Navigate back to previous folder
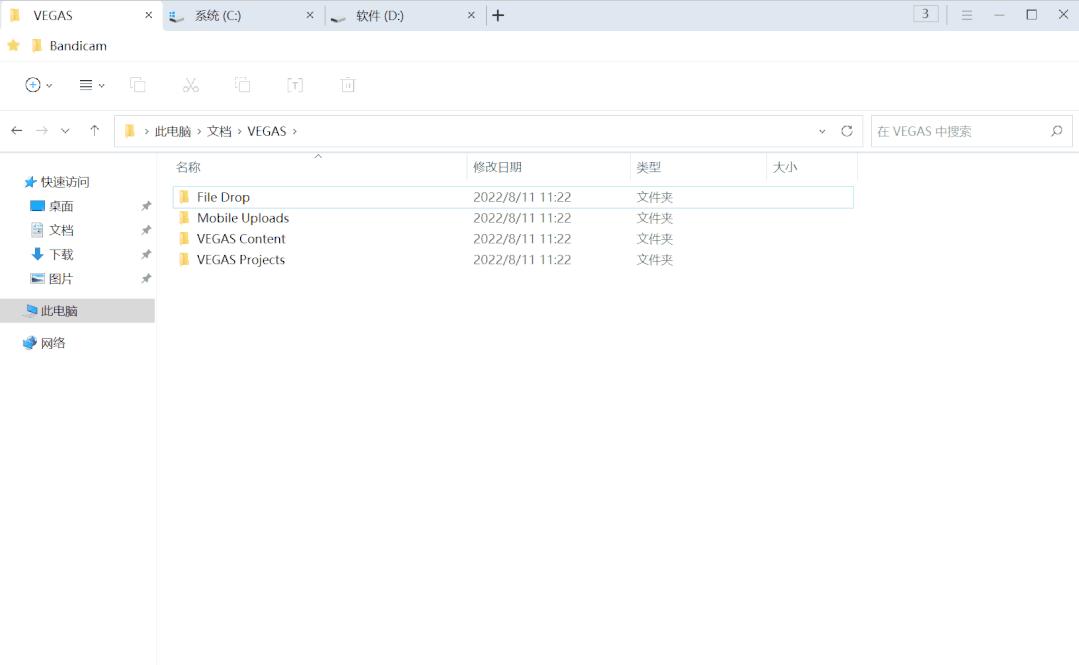1079x665 pixels. coord(17,131)
